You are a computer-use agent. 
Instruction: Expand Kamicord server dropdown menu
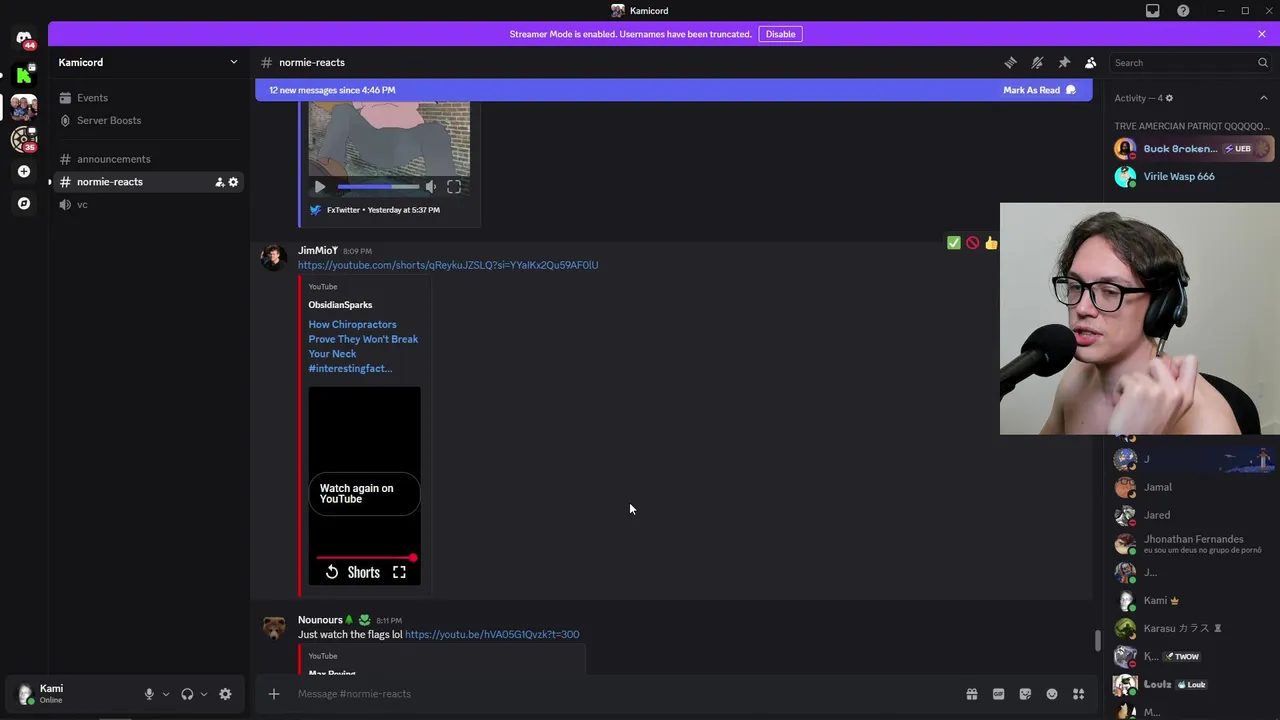pos(234,62)
